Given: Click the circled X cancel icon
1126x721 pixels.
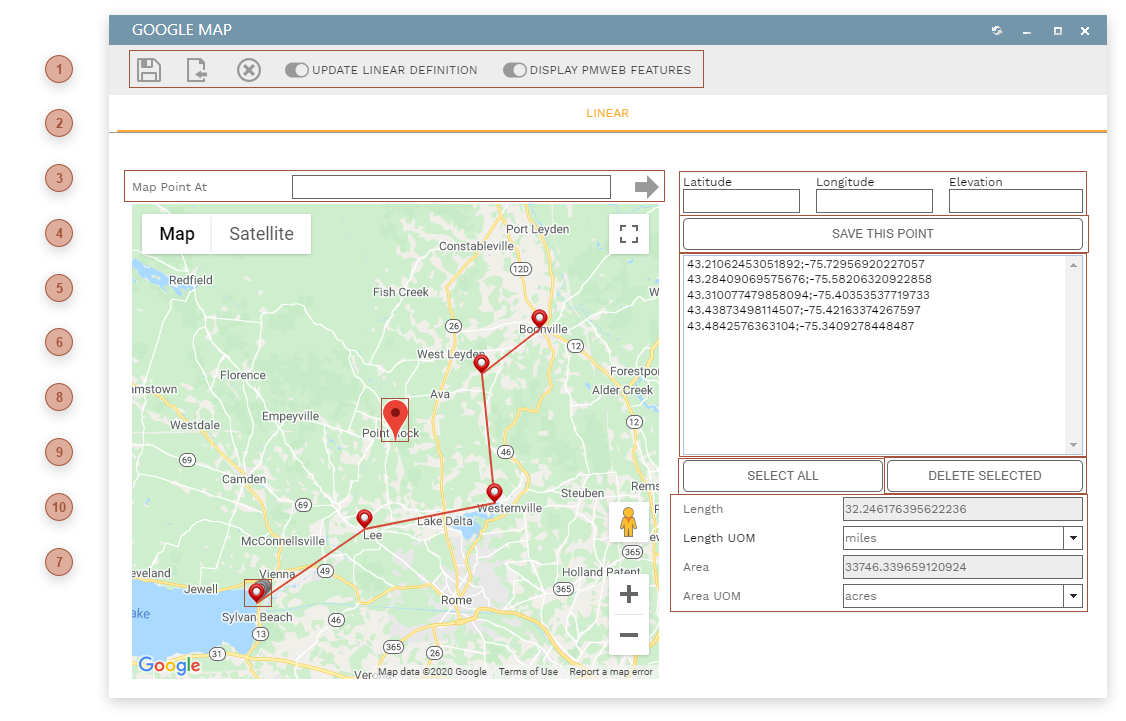Looking at the screenshot, I should tap(249, 70).
